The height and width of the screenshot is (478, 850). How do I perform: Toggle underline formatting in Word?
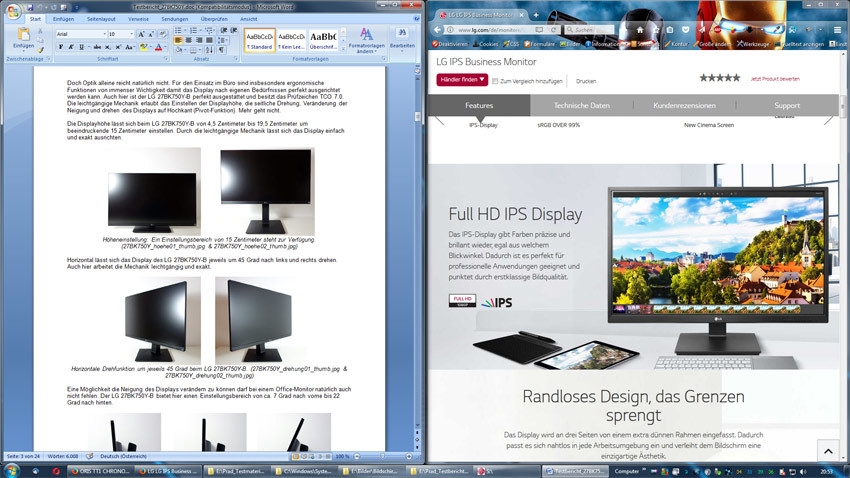coord(82,48)
